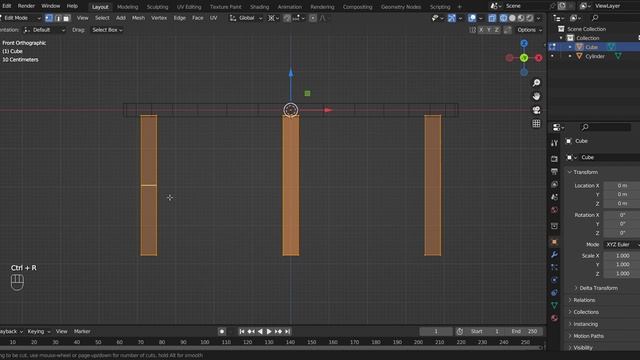The width and height of the screenshot is (640, 360).
Task: Open the Render properties tab
Action: click(554, 159)
